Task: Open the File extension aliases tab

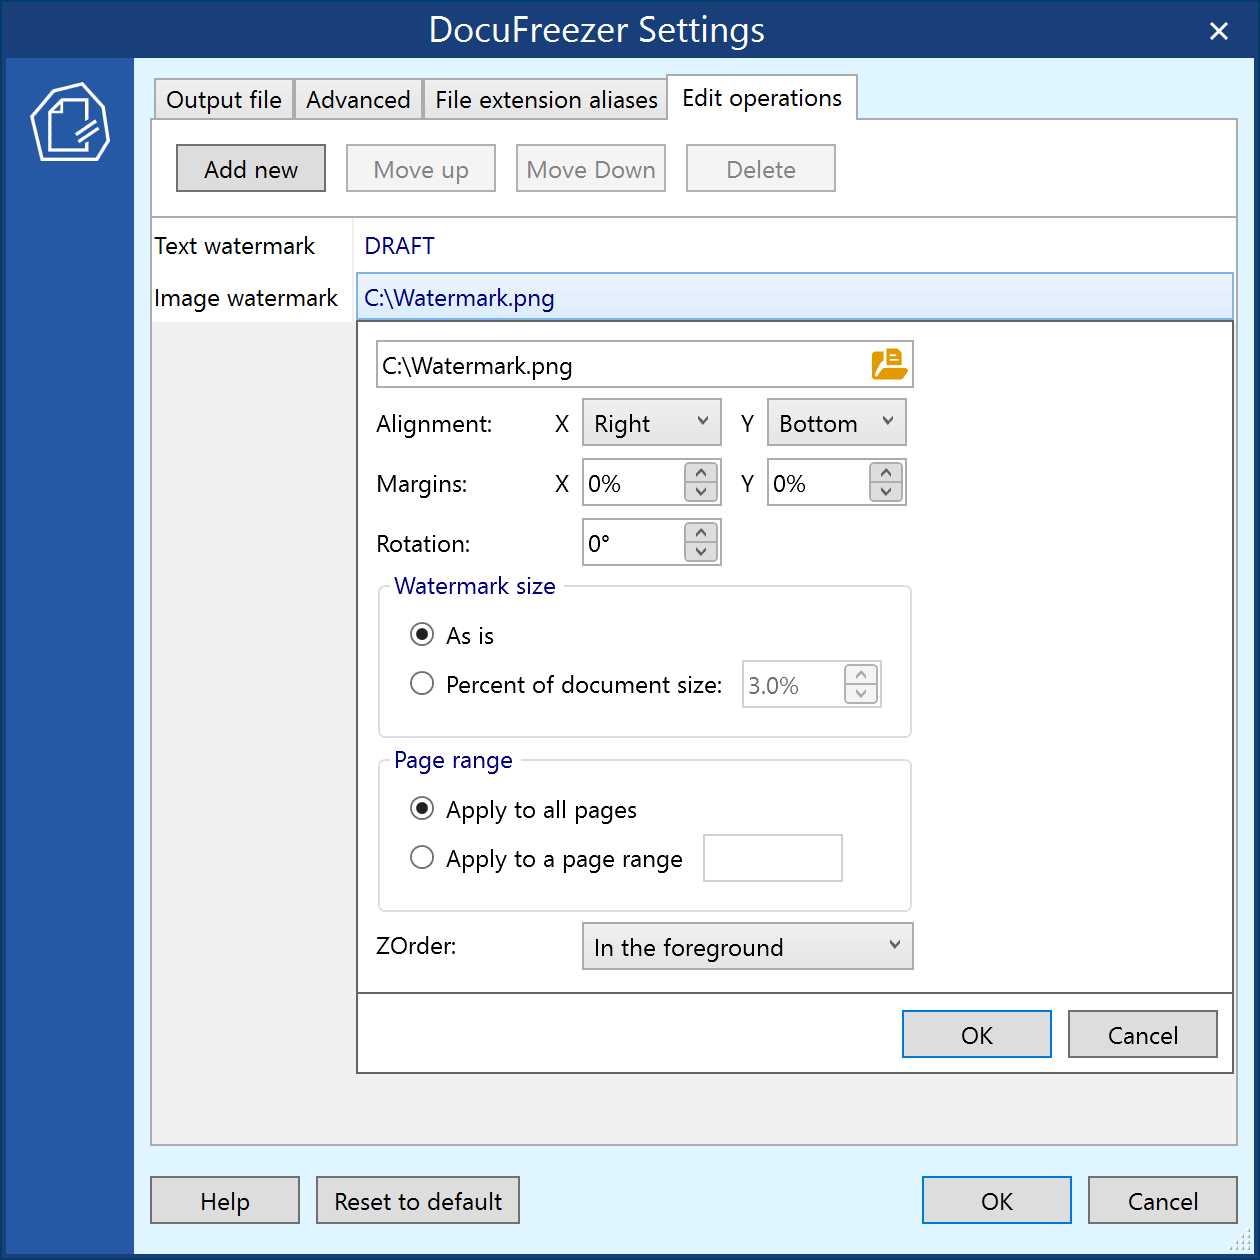Action: [546, 100]
